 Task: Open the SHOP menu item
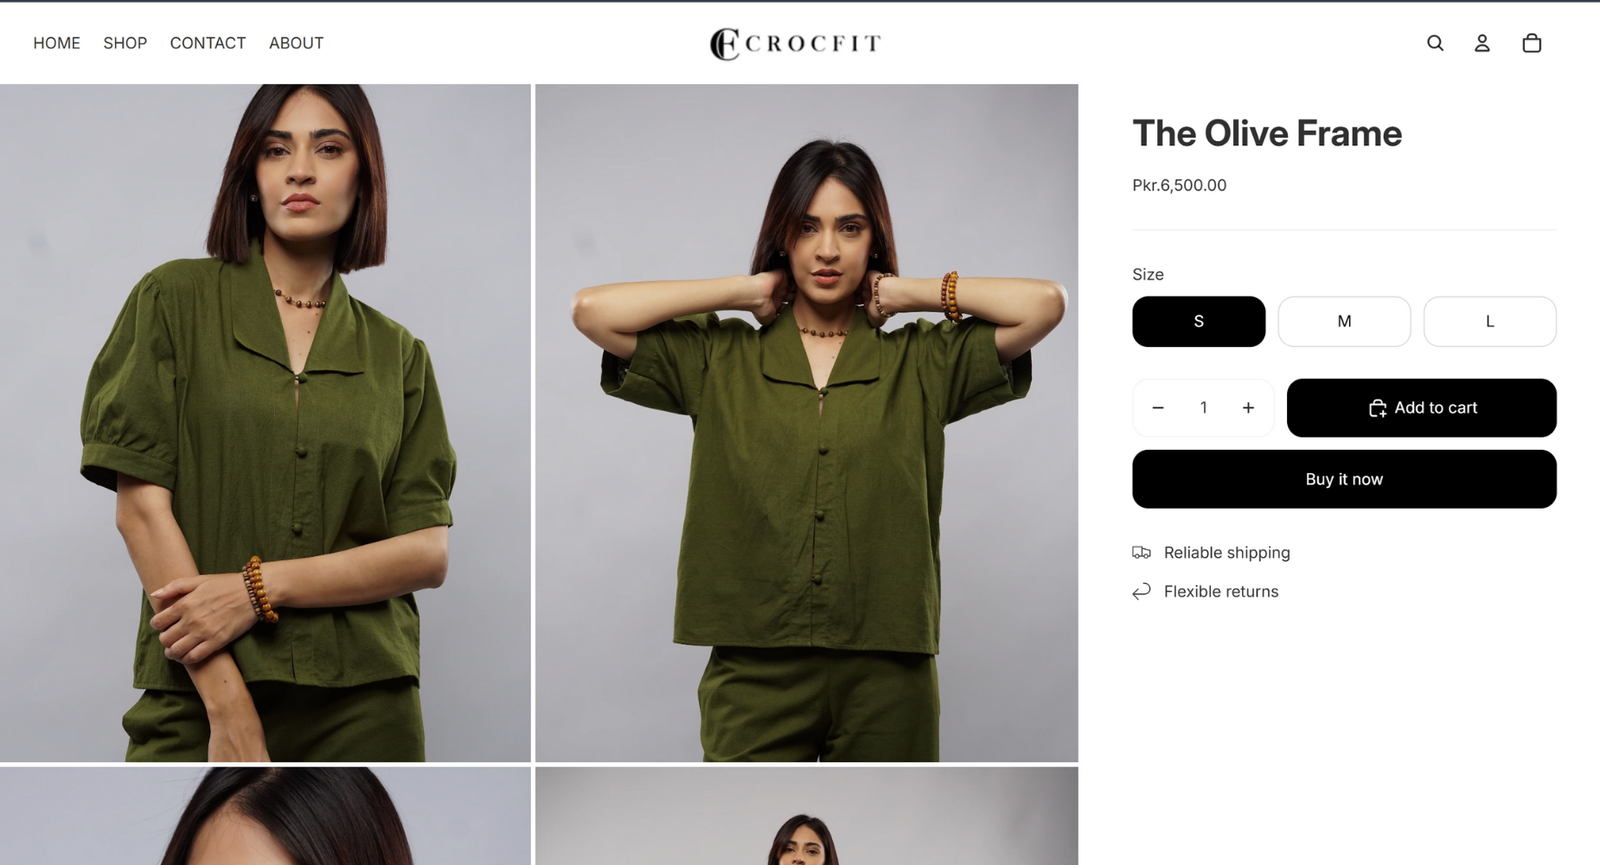(x=125, y=43)
